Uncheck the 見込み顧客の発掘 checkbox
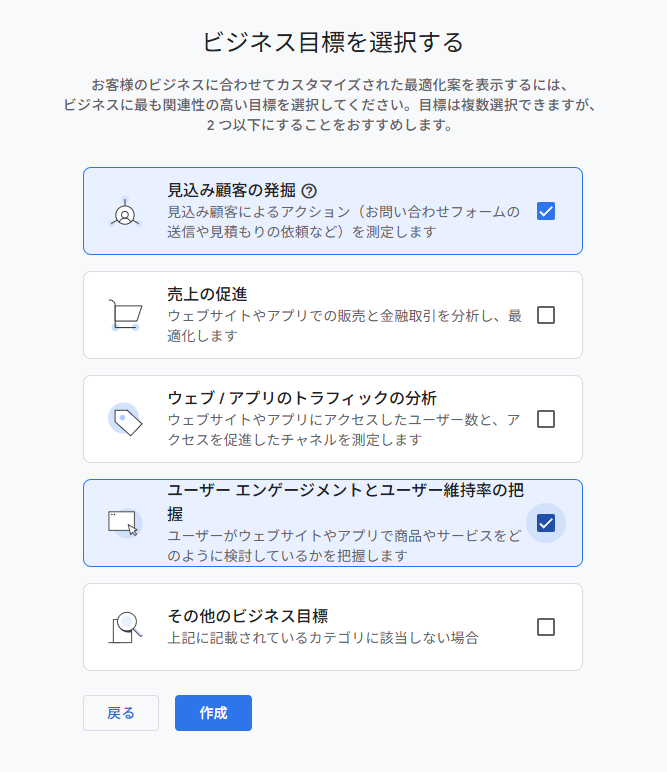Image resolution: width=667 pixels, height=772 pixels. click(x=545, y=211)
